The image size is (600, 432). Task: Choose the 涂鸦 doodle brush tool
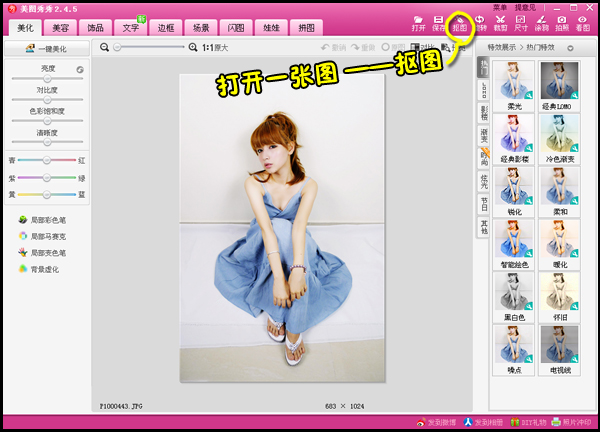(x=541, y=23)
